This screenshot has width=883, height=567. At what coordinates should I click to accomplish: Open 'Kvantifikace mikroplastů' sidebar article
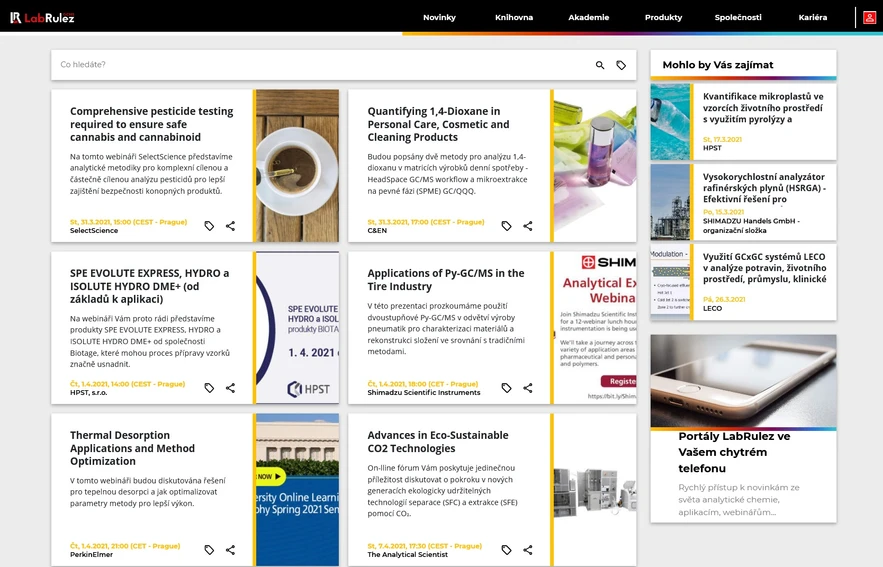coord(762,107)
